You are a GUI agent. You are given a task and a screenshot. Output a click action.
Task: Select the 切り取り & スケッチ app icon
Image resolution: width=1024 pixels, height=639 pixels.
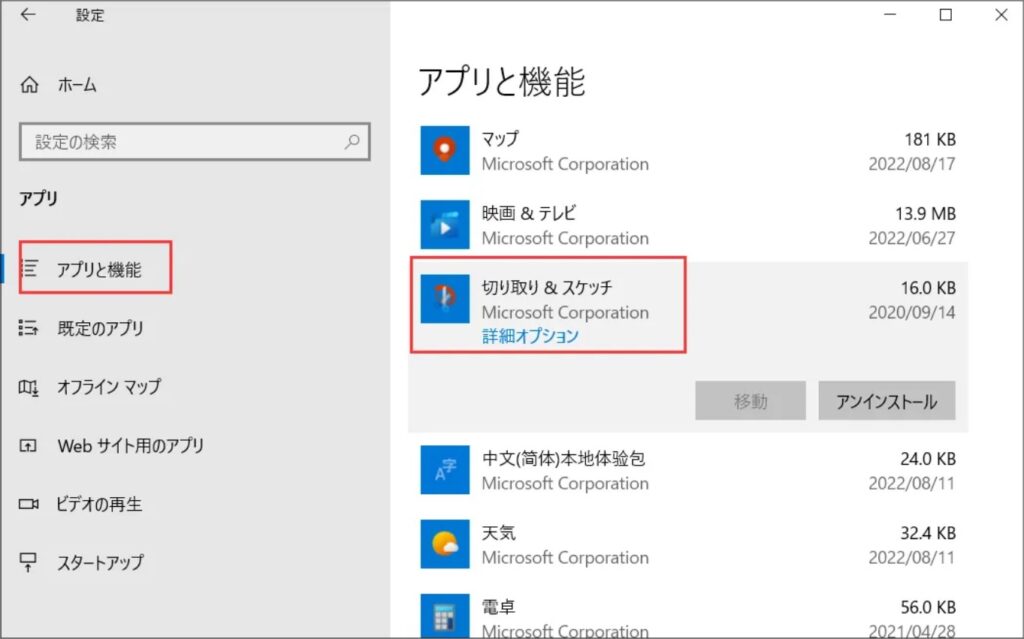445,299
